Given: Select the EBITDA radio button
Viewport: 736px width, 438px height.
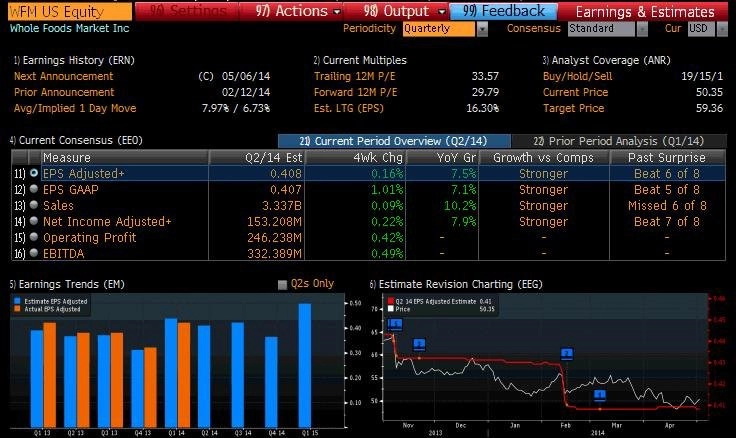Looking at the screenshot, I should pyautogui.click(x=34, y=253).
